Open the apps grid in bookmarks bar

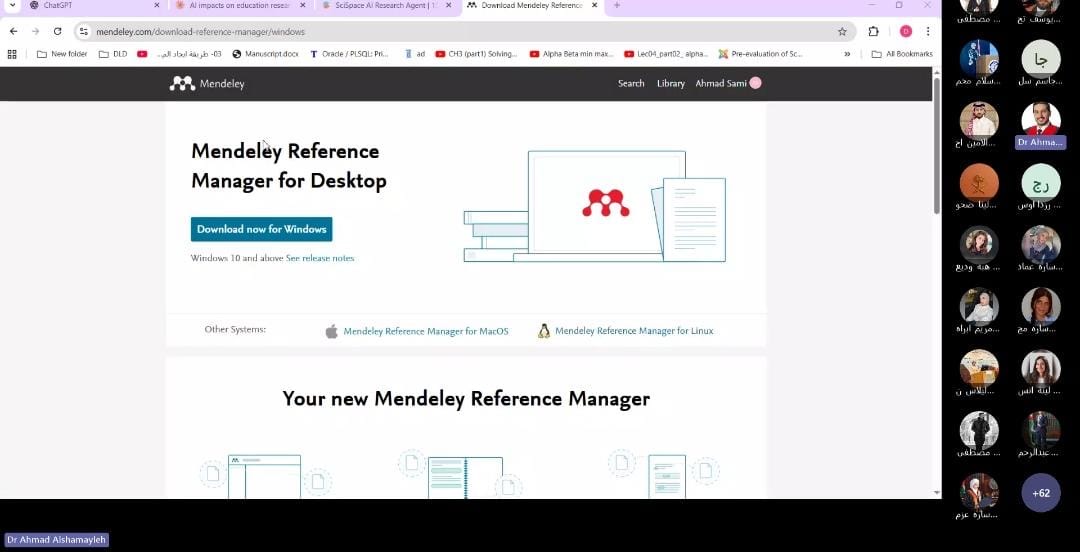click(x=12, y=54)
